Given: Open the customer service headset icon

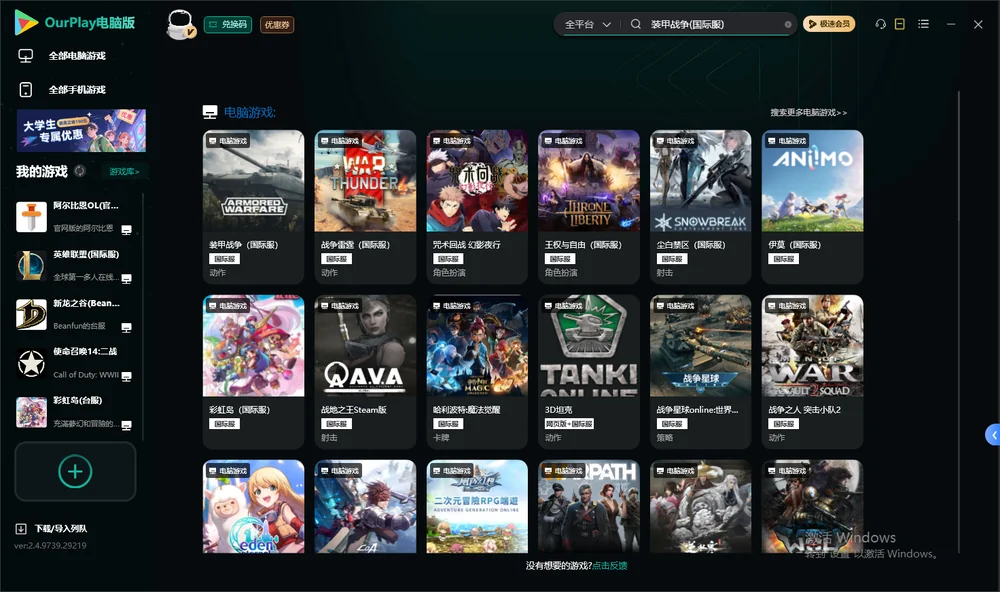Looking at the screenshot, I should 881,24.
